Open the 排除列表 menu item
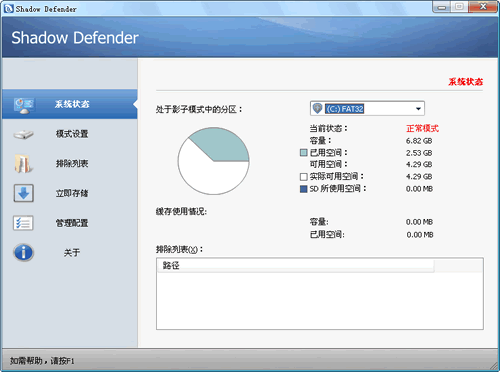Screen dimensions: 500x372 70,163
